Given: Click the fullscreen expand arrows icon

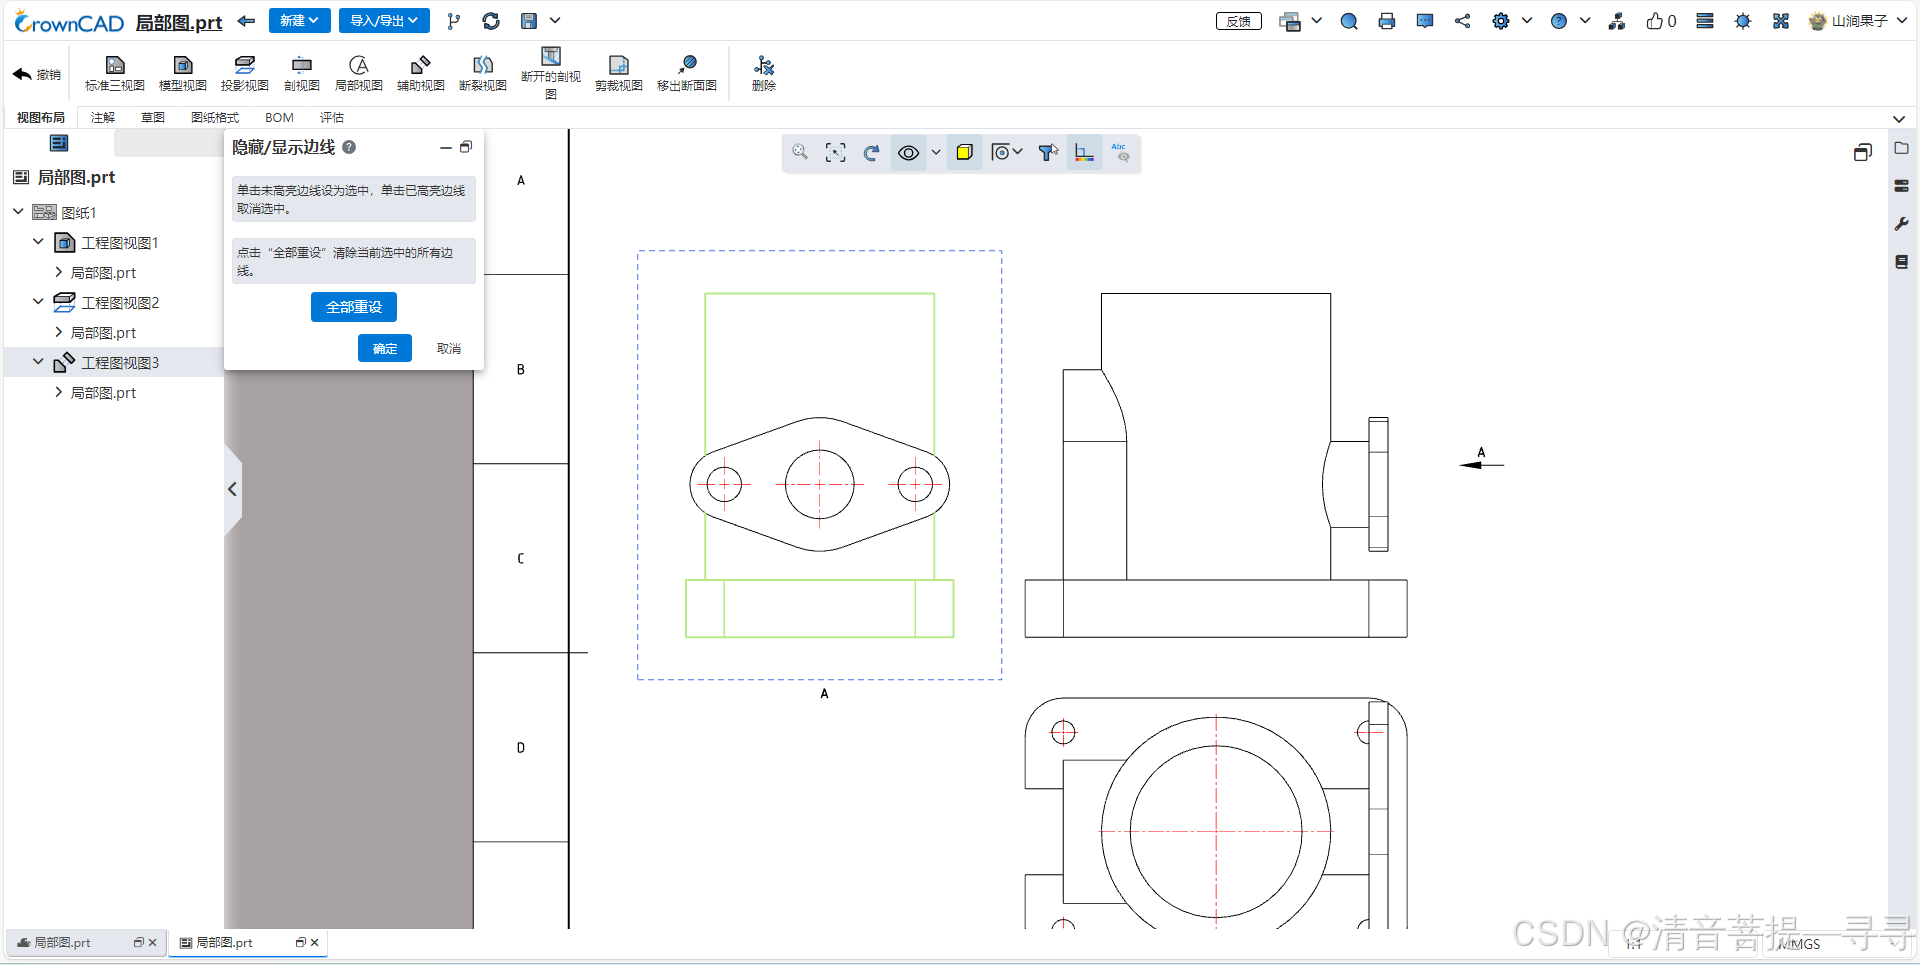Looking at the screenshot, I should (1781, 21).
